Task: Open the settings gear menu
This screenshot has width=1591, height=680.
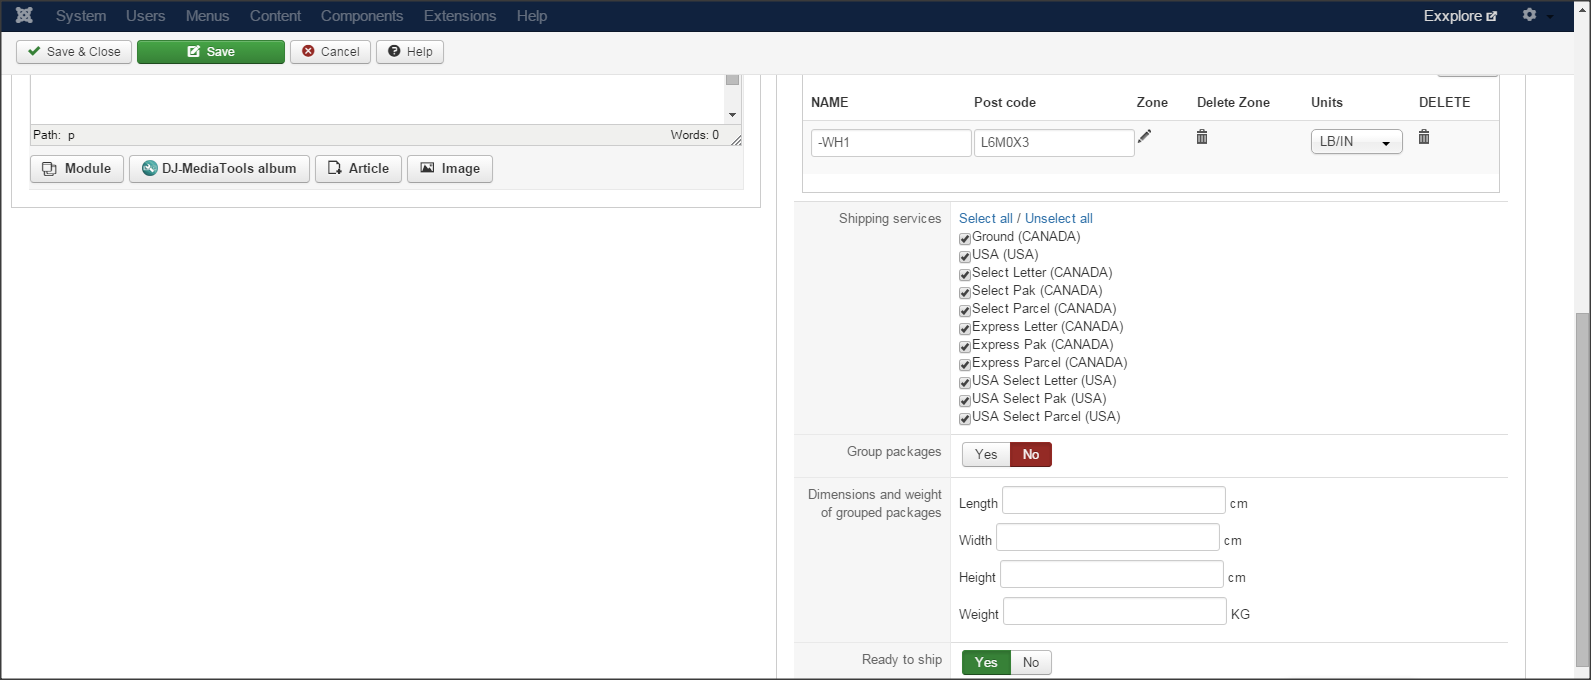Action: (1529, 15)
